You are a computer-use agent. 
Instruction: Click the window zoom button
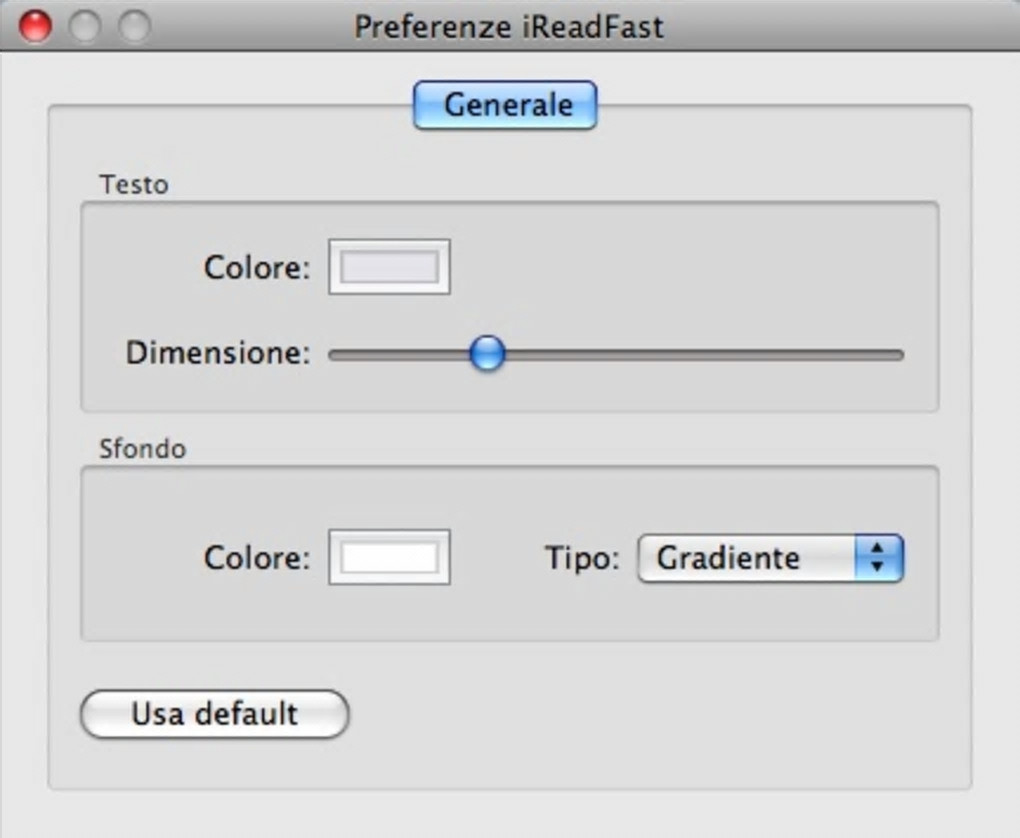tap(134, 26)
